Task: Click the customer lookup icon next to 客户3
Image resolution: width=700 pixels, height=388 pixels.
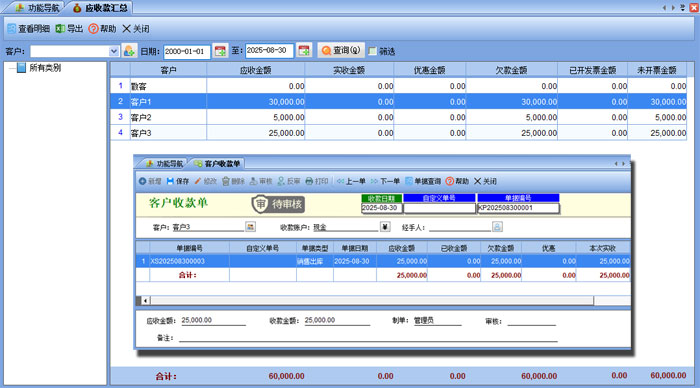Action: point(250,227)
